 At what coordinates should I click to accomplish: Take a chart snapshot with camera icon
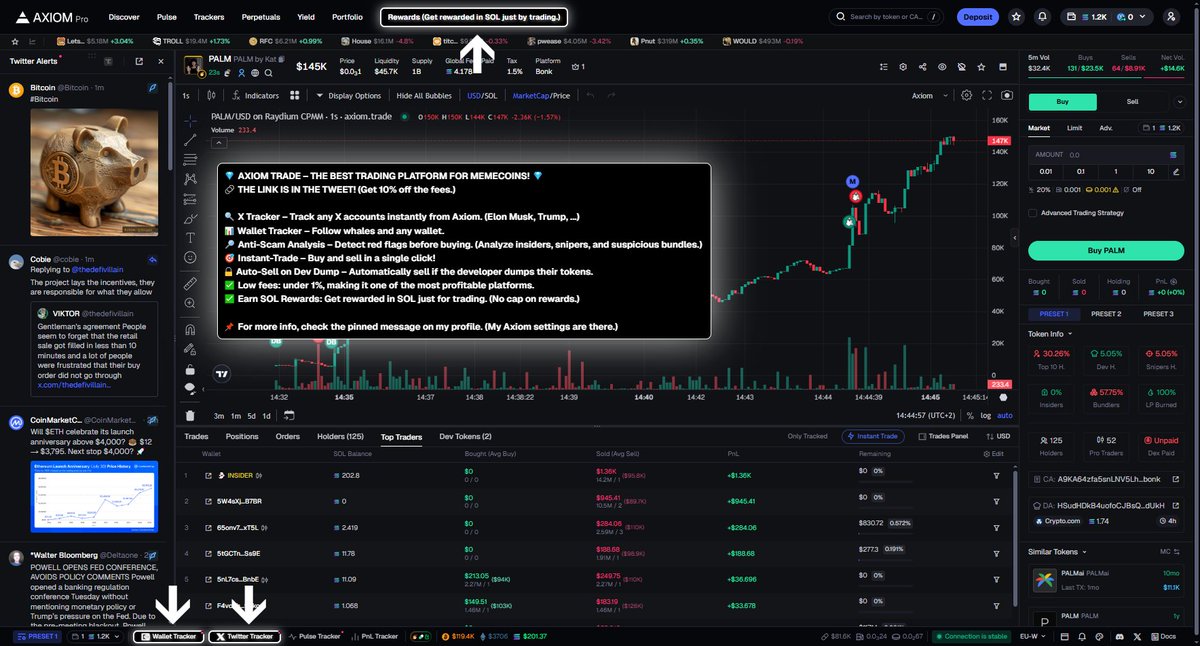tap(1006, 95)
